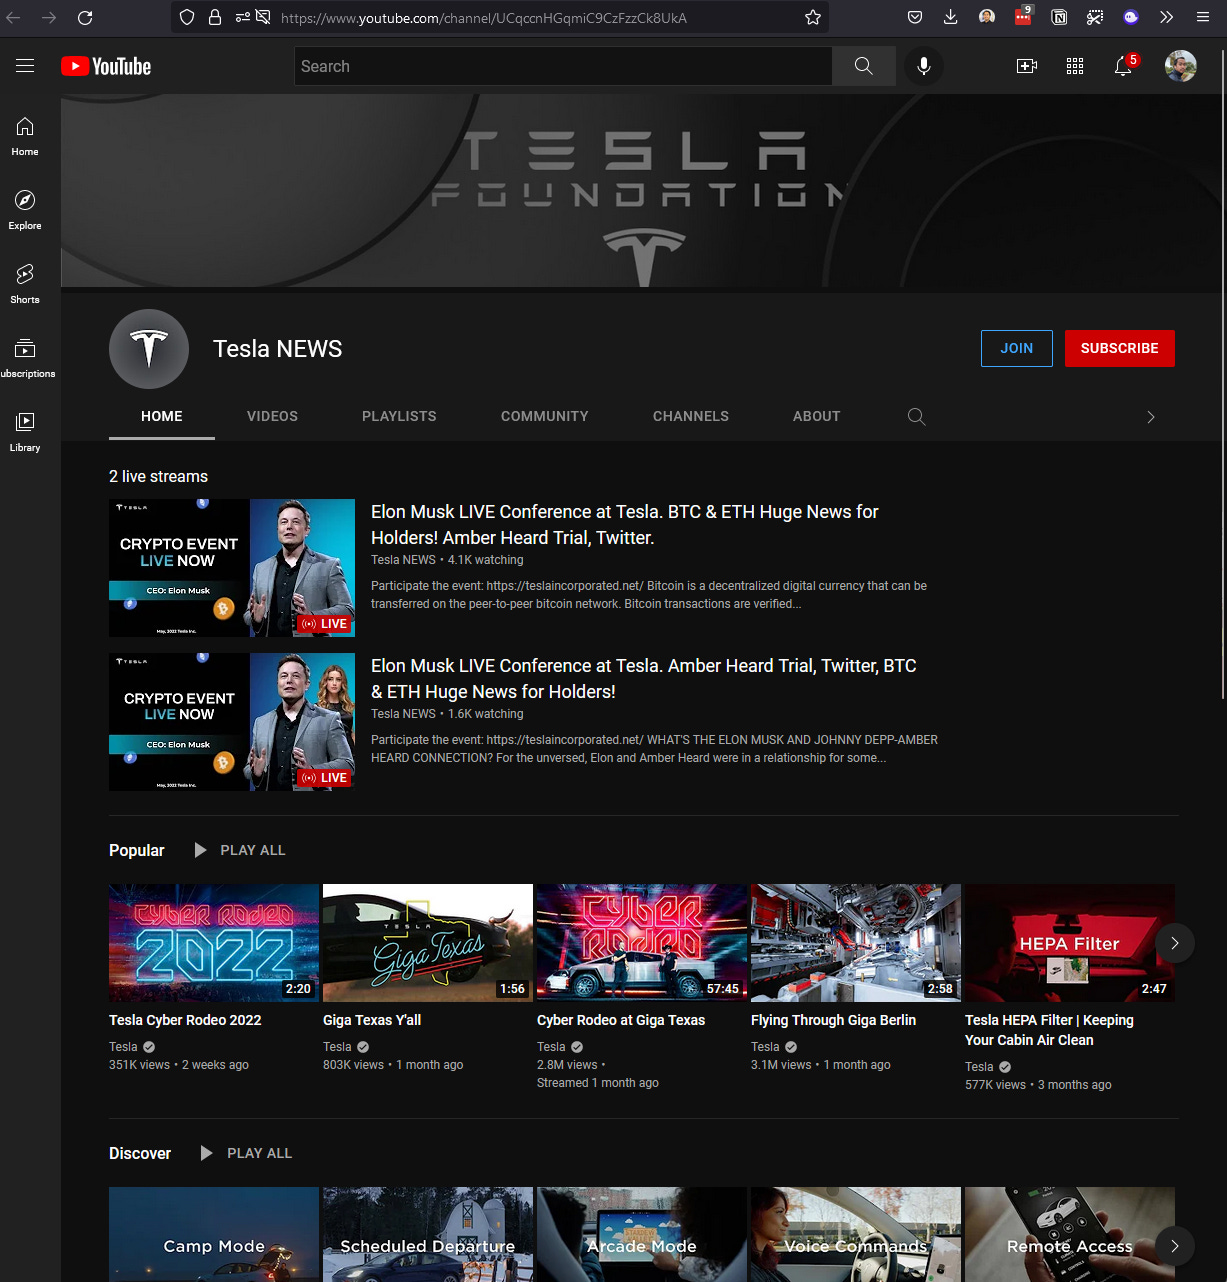Click the search magnifier button
The height and width of the screenshot is (1282, 1227).
864,66
